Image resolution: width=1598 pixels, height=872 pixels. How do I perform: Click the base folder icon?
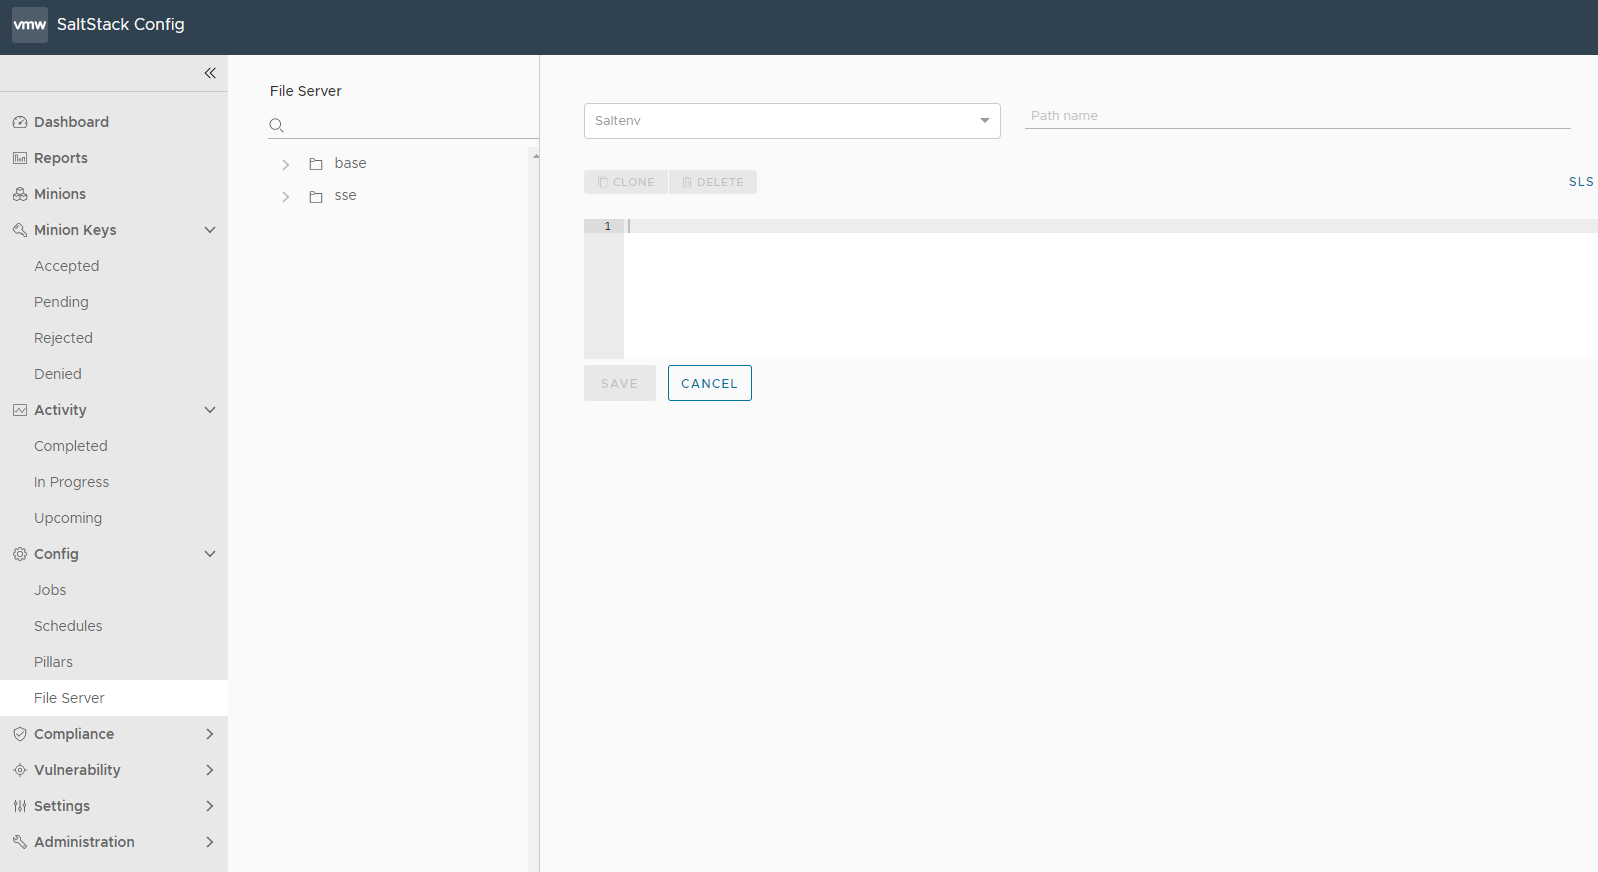tap(316, 164)
